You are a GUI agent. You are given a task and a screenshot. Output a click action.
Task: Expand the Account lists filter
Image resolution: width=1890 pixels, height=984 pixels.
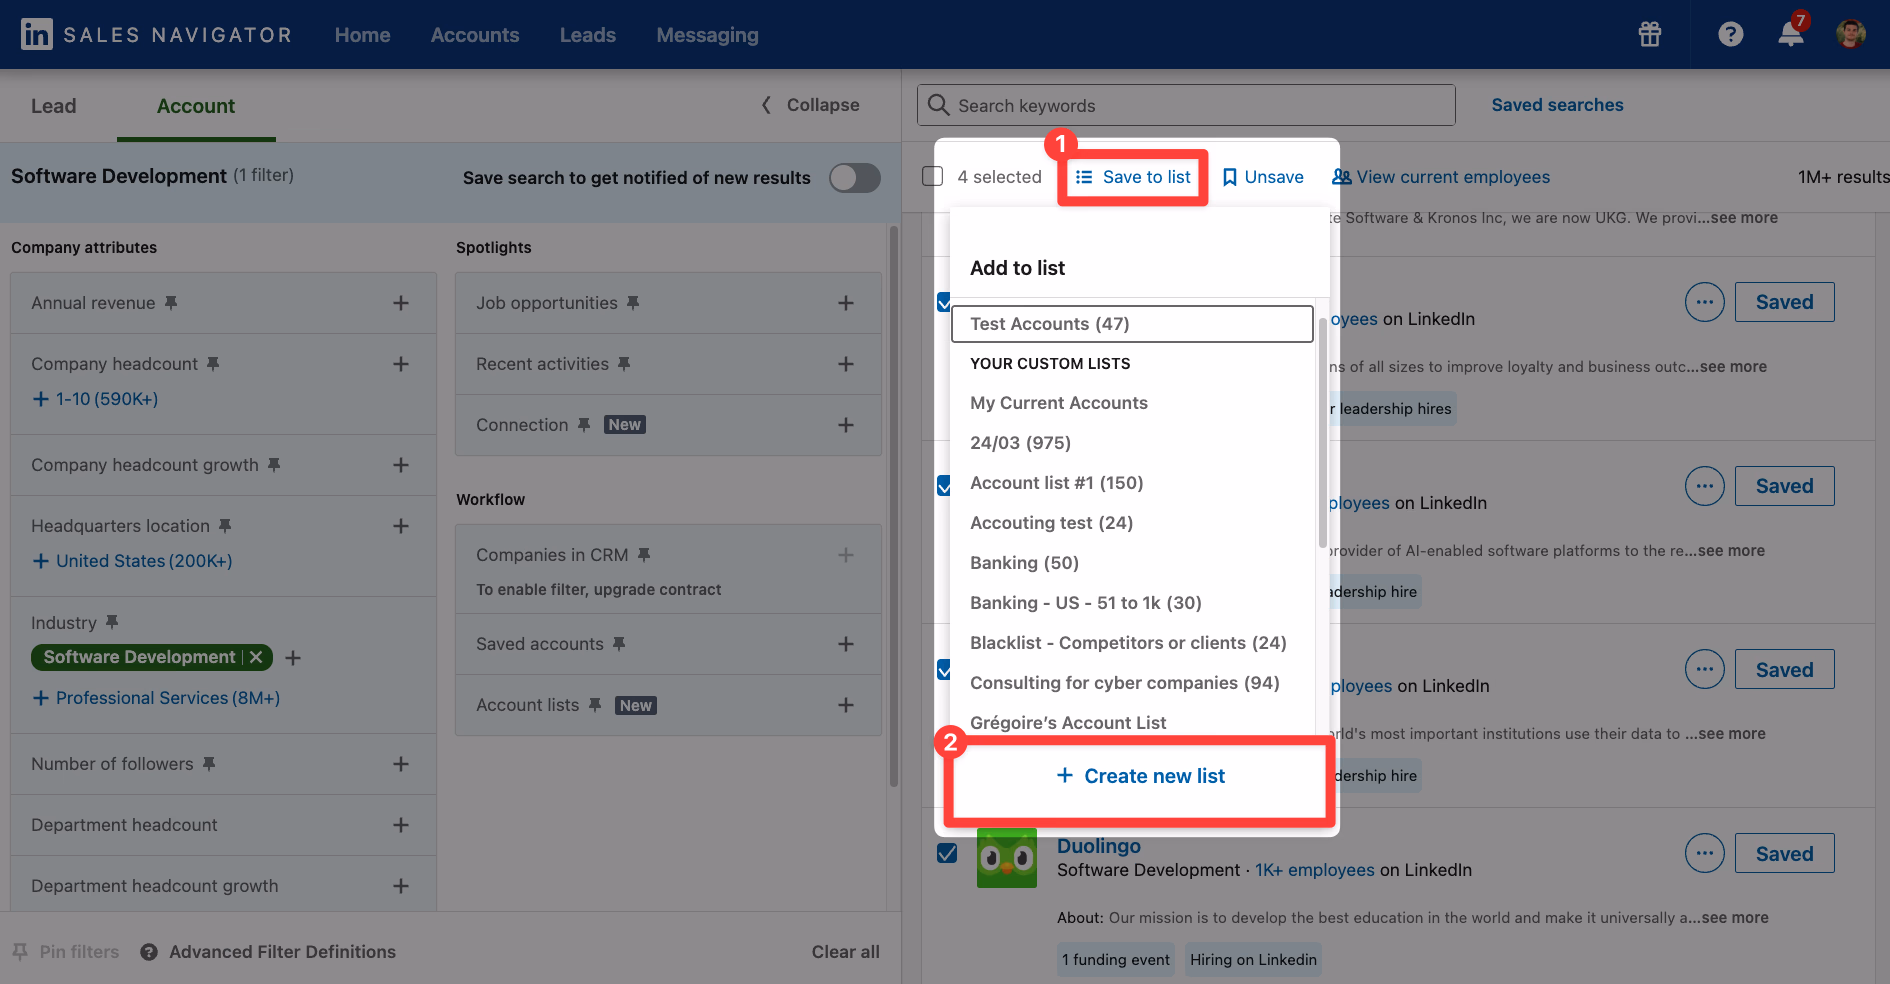click(x=846, y=705)
